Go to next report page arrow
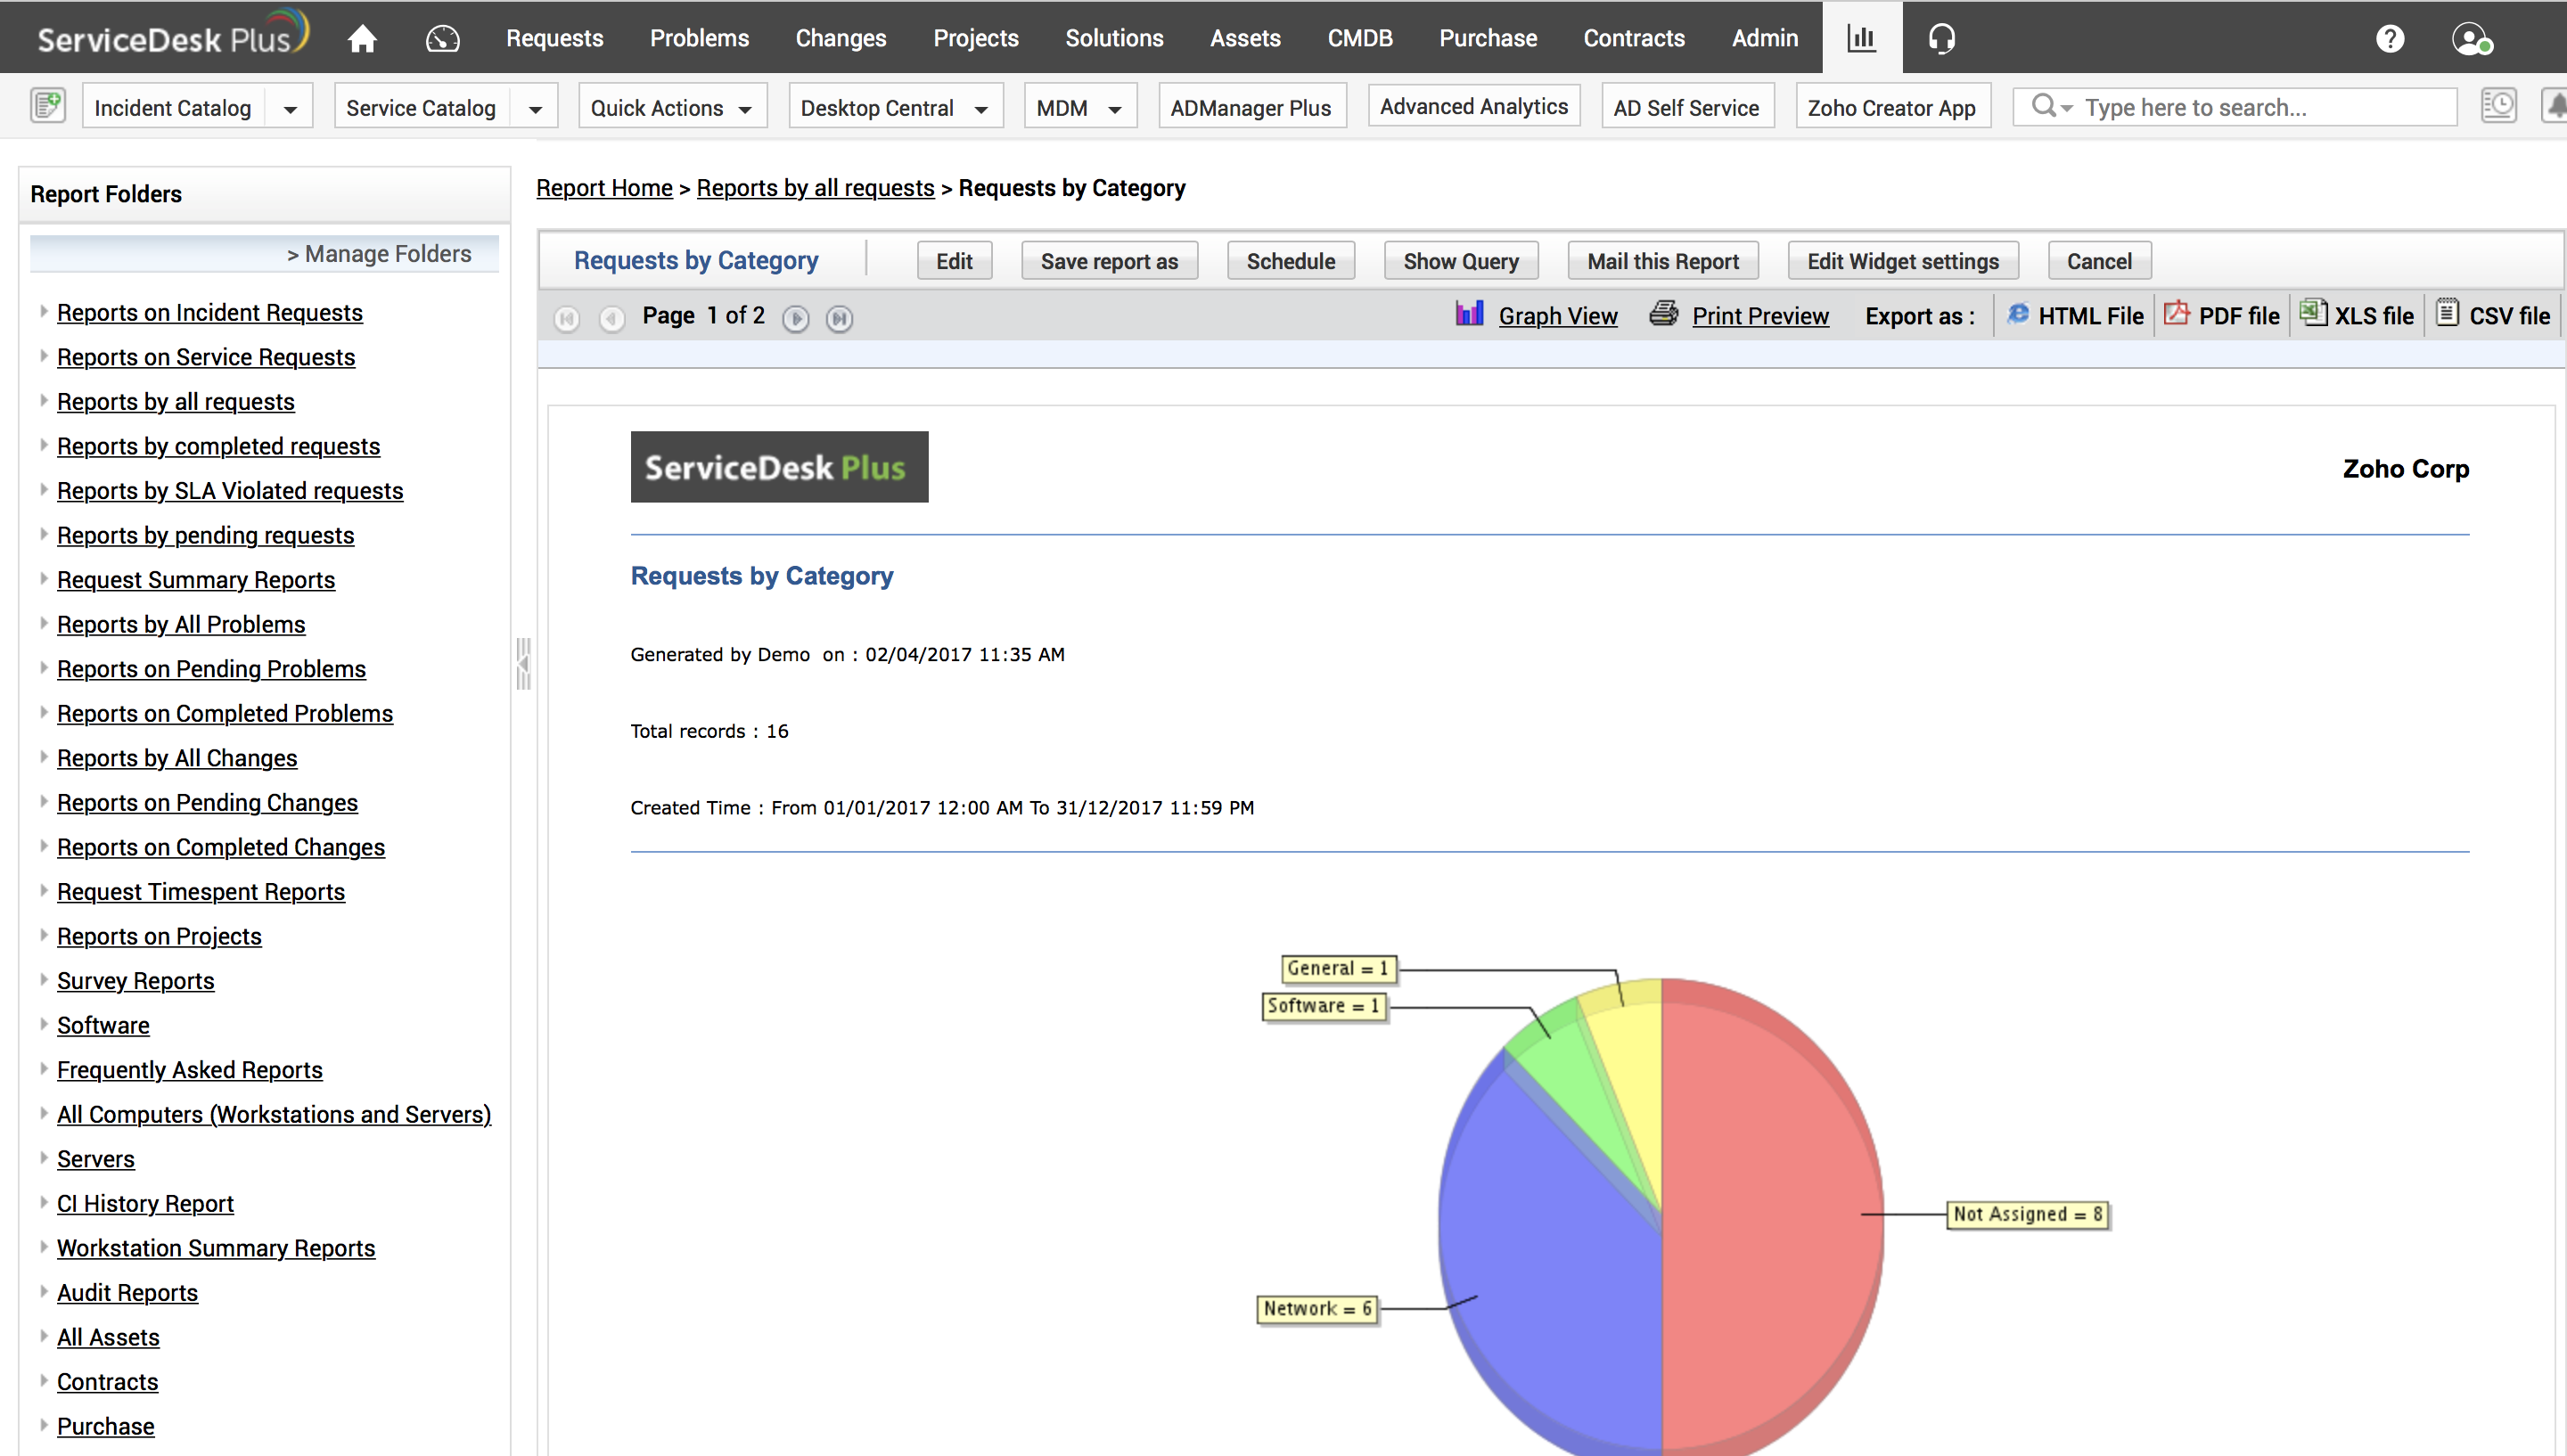This screenshot has width=2567, height=1456. click(796, 318)
